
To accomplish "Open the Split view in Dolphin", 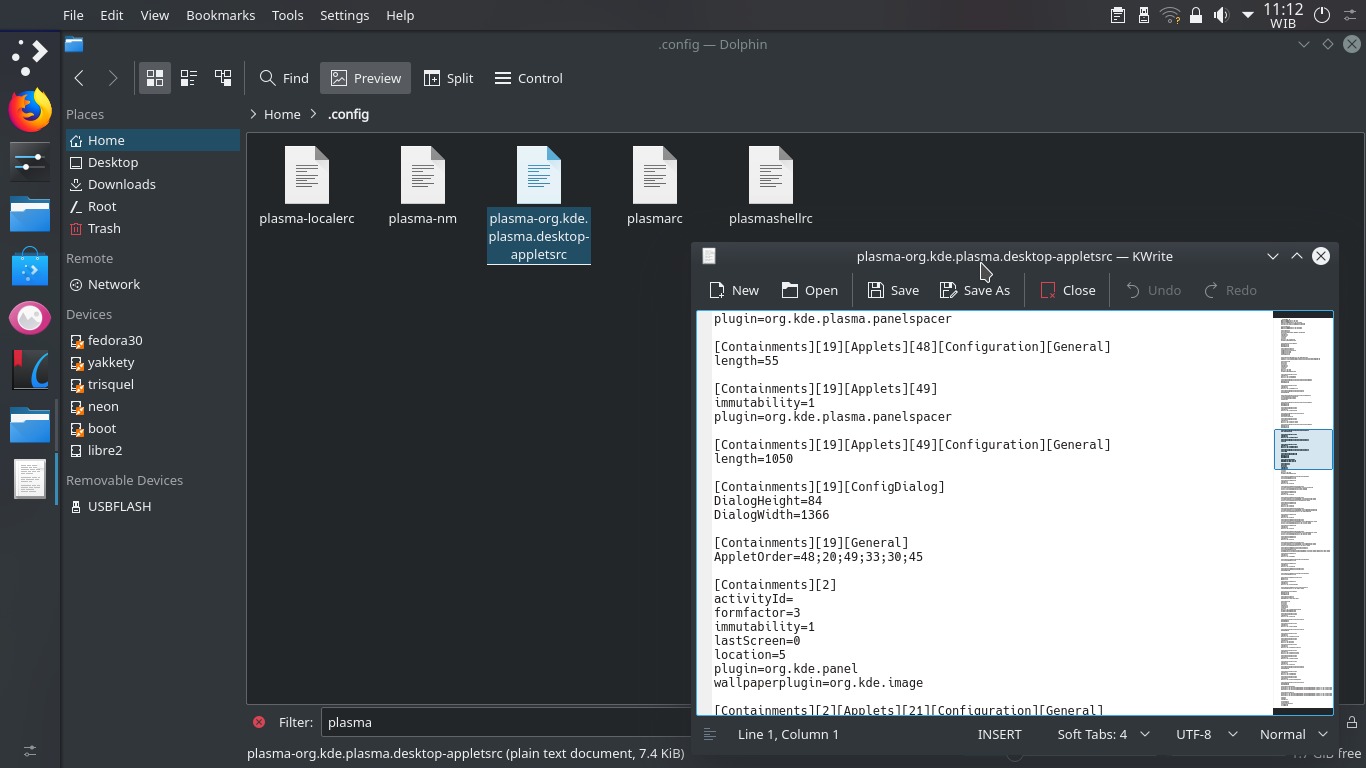I will 448,78.
